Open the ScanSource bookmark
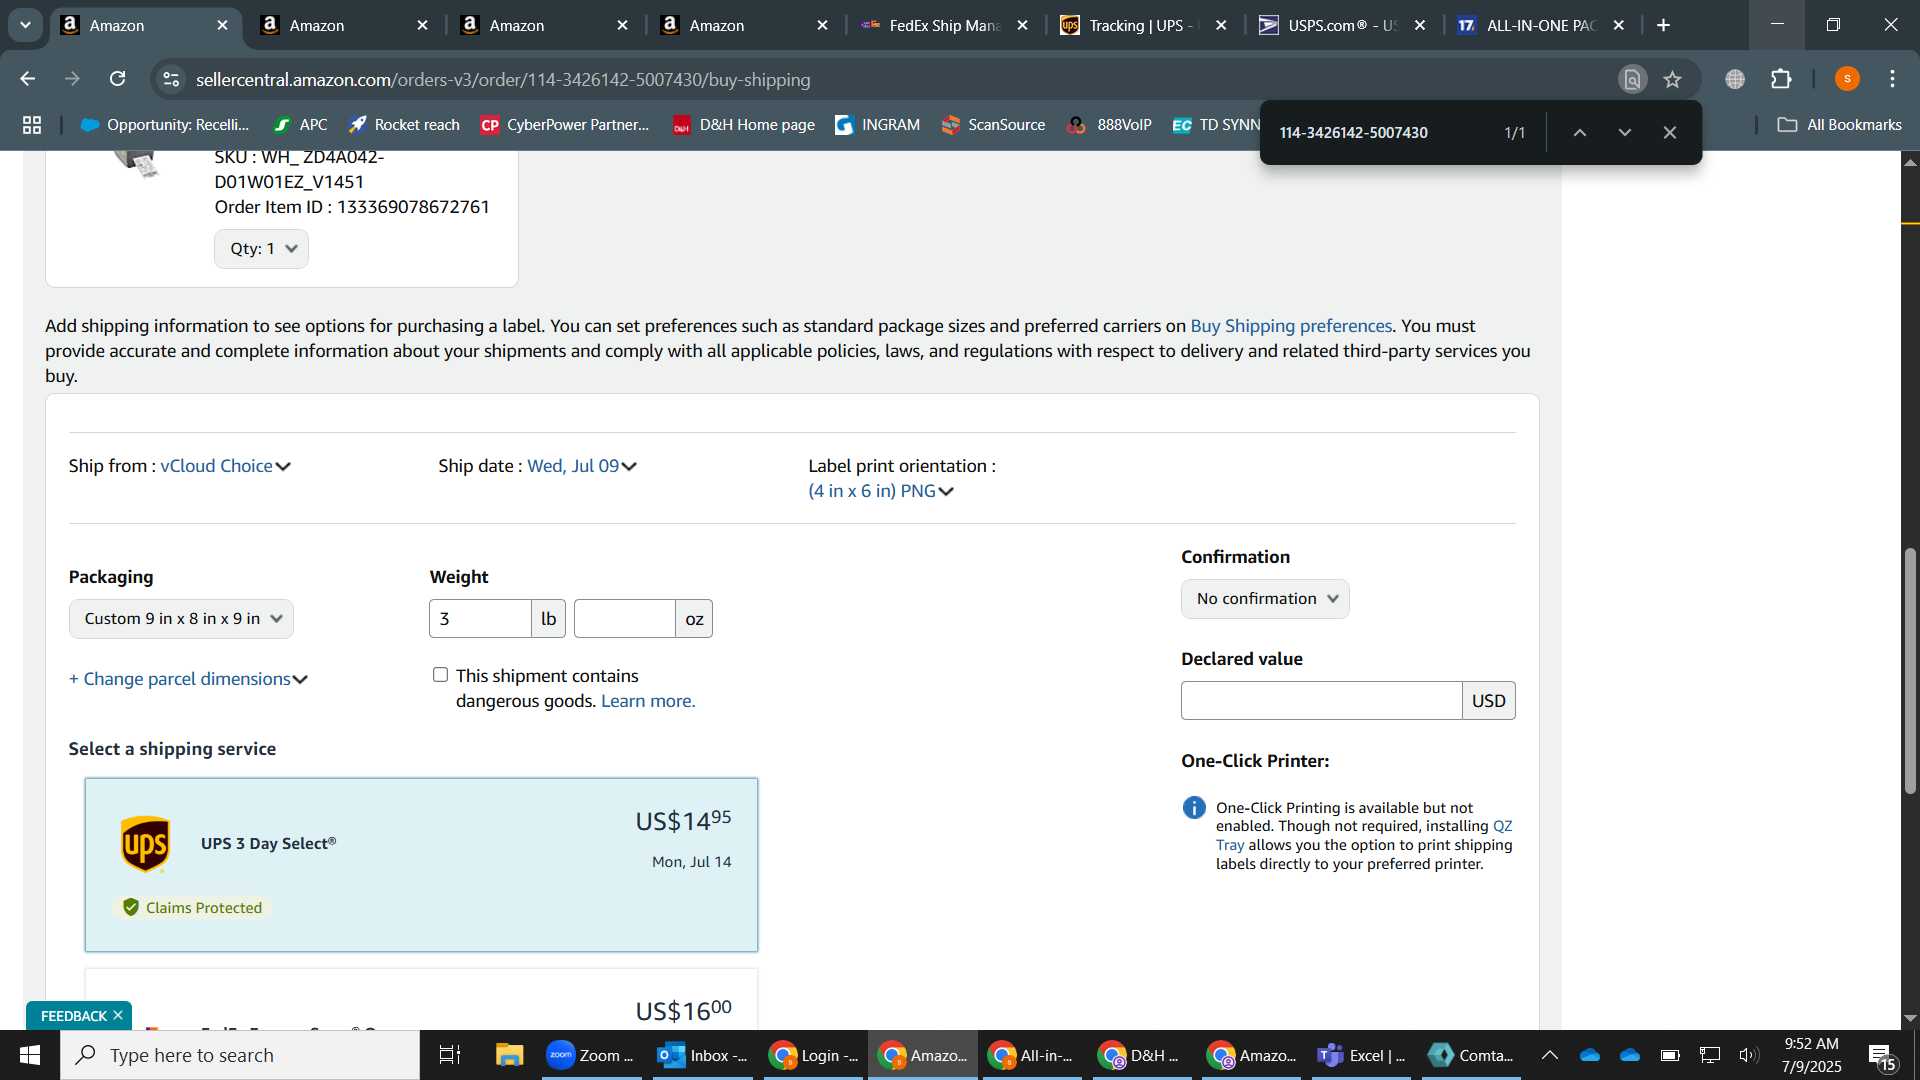Image resolution: width=1920 pixels, height=1080 pixels. [x=993, y=125]
